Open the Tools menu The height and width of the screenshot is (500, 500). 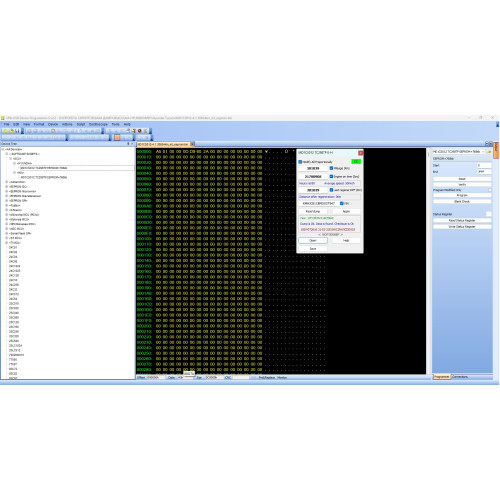click(x=115, y=124)
